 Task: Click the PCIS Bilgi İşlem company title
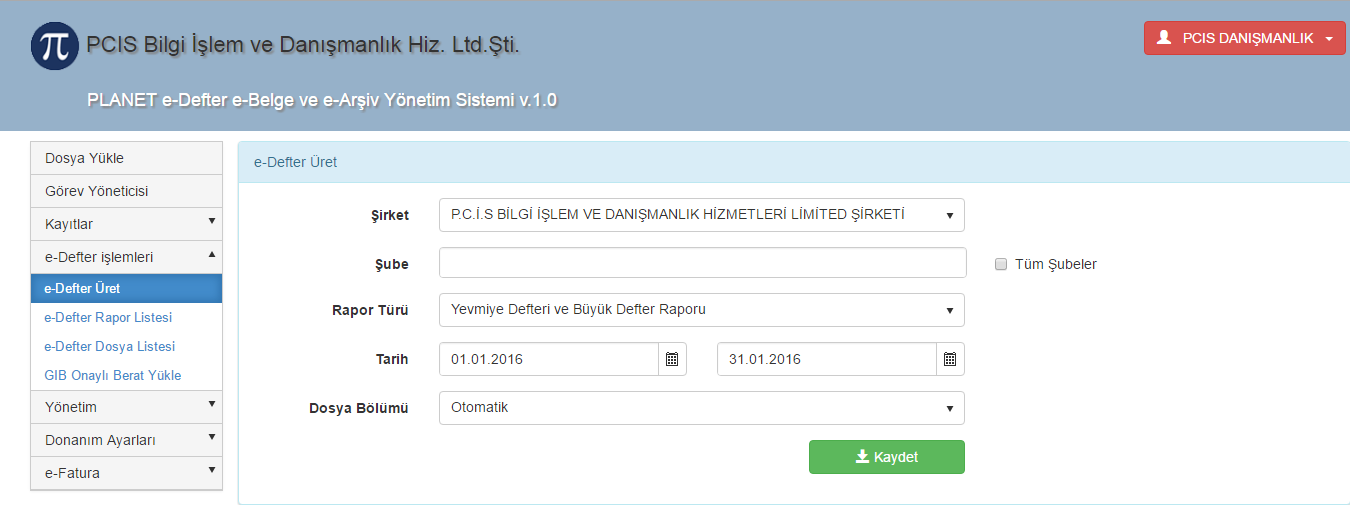pos(303,45)
